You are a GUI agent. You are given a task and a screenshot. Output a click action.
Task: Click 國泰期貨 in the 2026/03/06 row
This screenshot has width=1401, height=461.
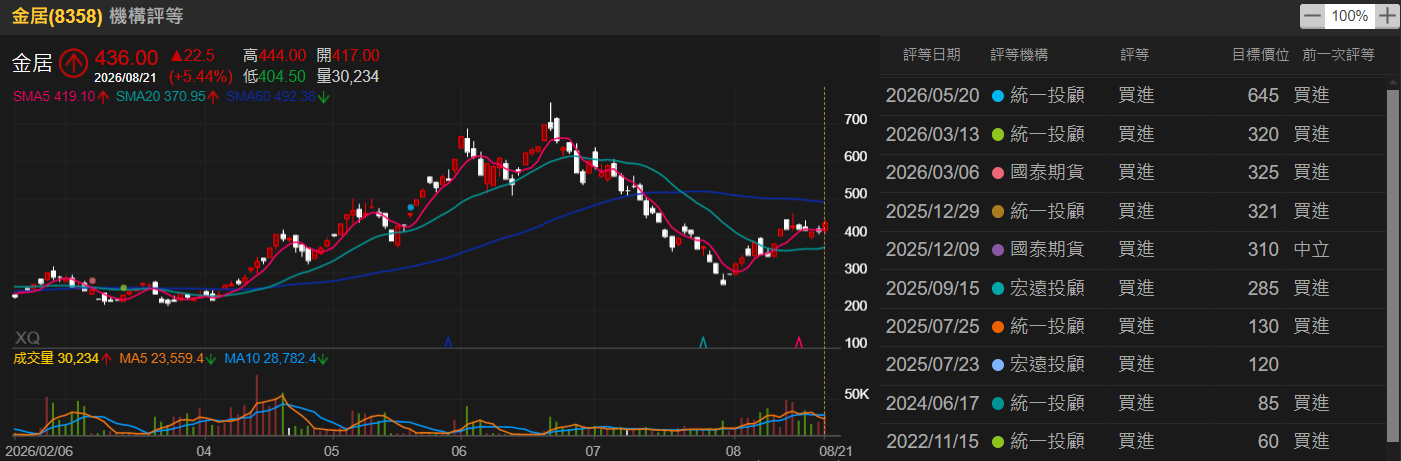[x=1047, y=173]
